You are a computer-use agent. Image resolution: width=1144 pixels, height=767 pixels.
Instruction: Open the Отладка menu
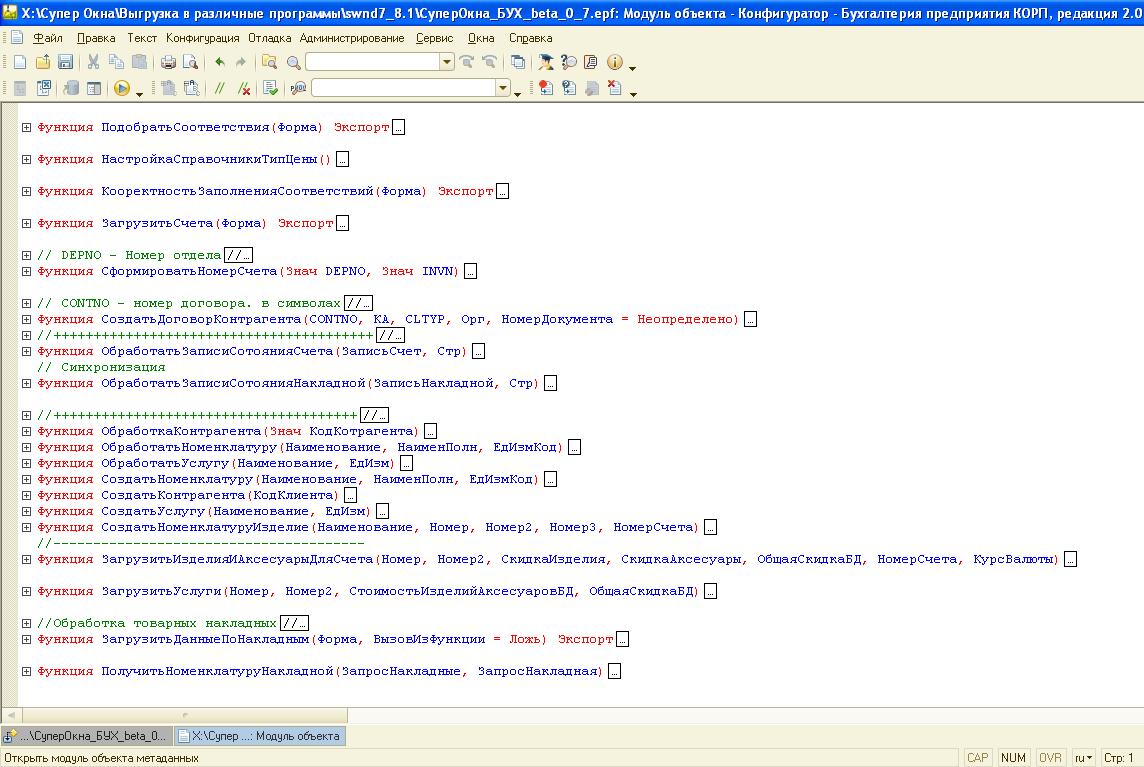pyautogui.click(x=270, y=38)
